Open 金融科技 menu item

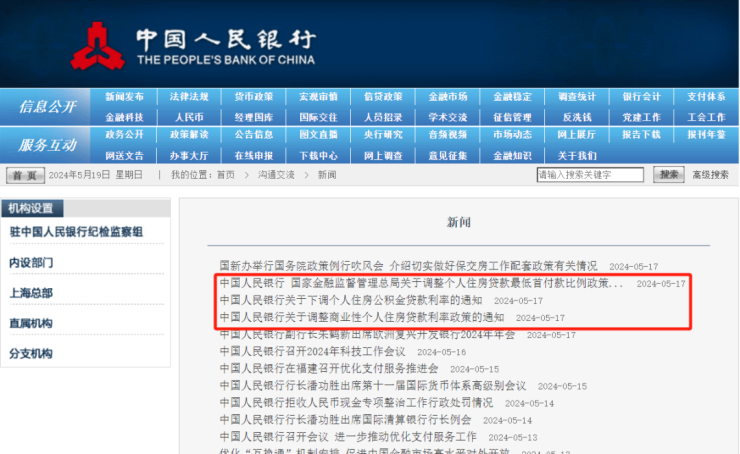coord(124,118)
